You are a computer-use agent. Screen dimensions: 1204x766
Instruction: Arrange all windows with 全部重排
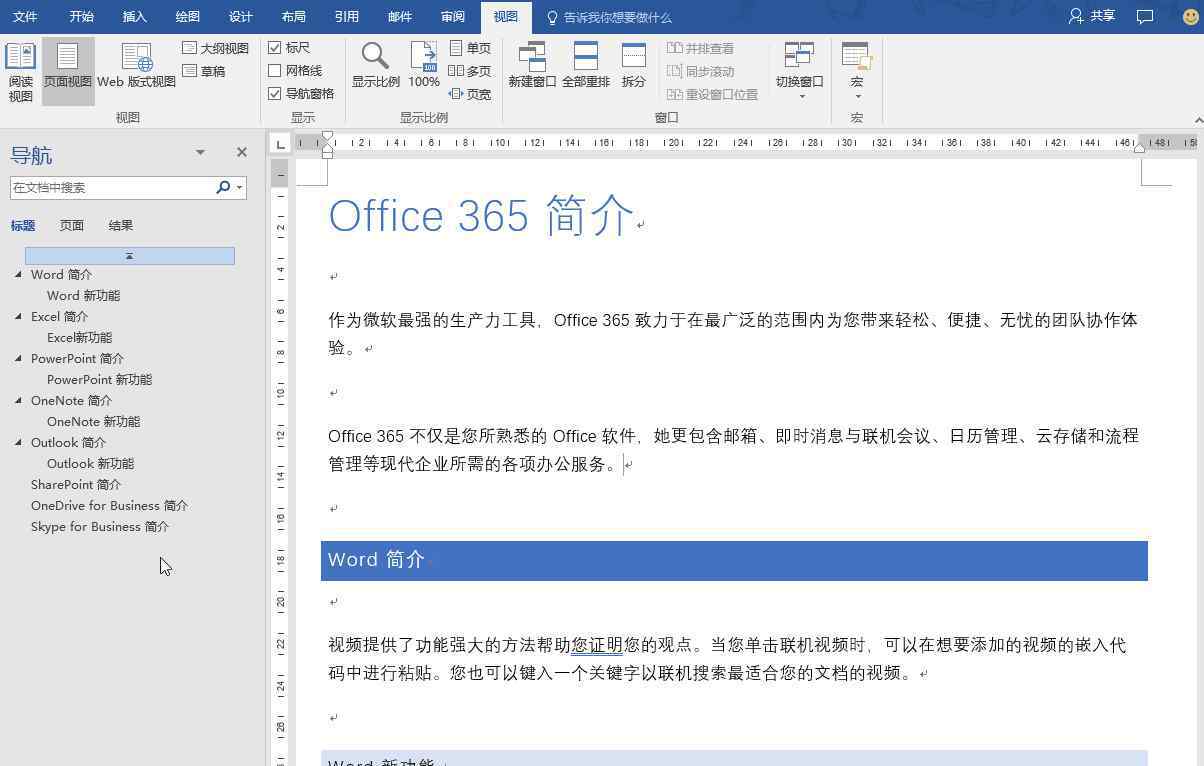click(x=585, y=58)
